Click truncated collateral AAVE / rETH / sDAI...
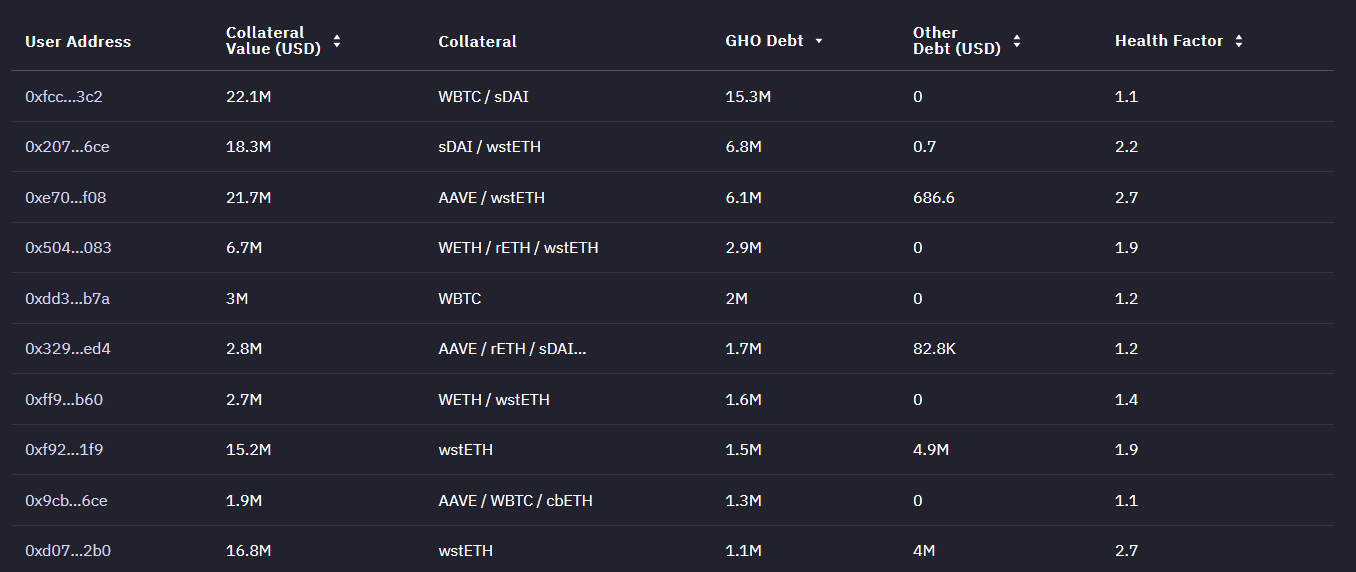Viewport: 1356px width, 572px height. pyautogui.click(x=512, y=349)
